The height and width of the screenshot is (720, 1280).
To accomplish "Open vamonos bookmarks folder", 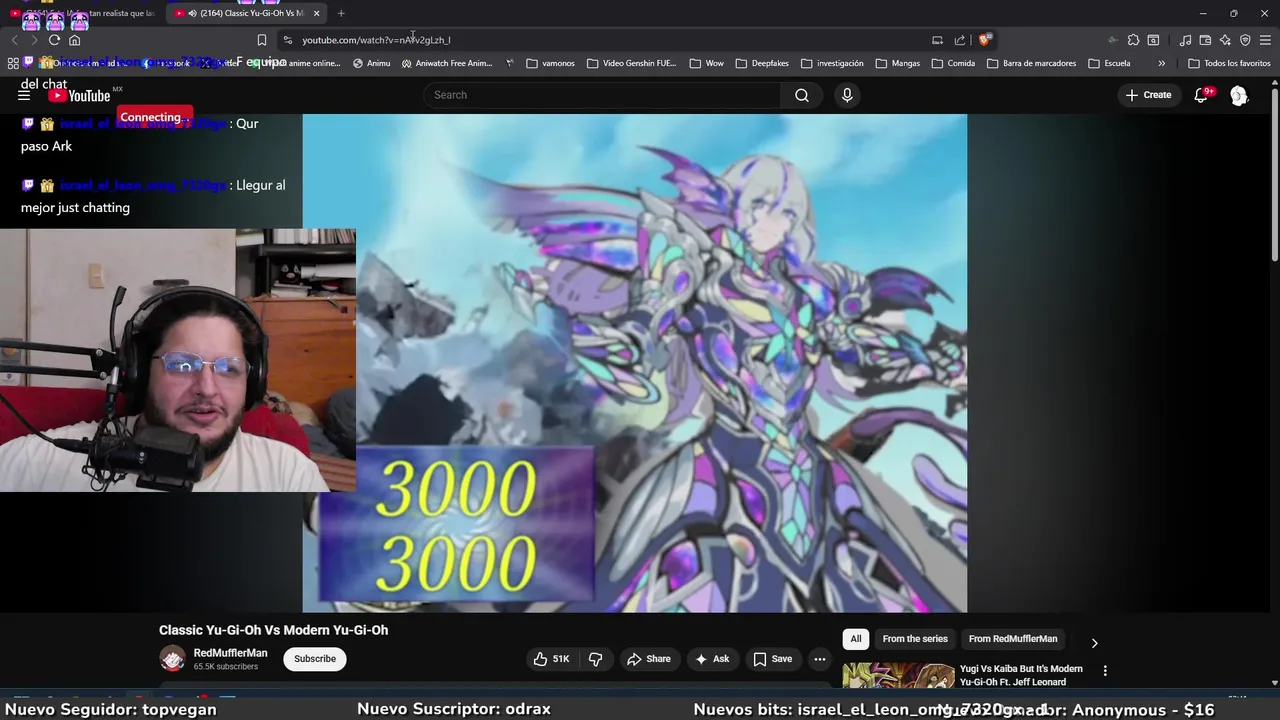I will [x=550, y=63].
